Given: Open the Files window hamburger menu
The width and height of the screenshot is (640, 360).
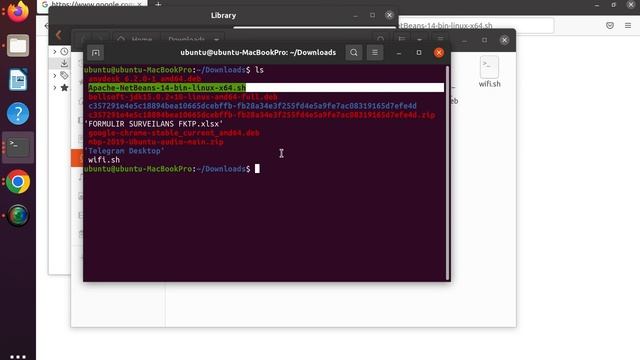Looking at the screenshot, I should (x=440, y=40).
